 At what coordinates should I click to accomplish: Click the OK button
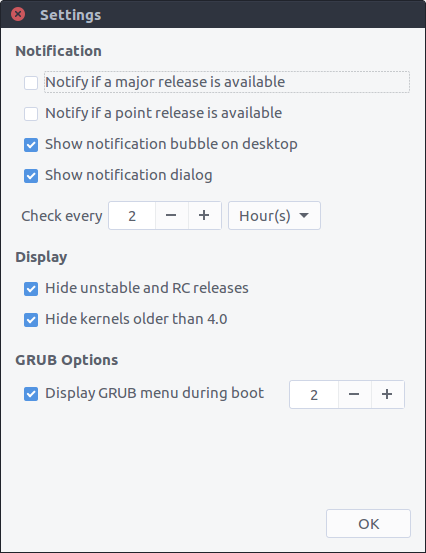[x=369, y=524]
